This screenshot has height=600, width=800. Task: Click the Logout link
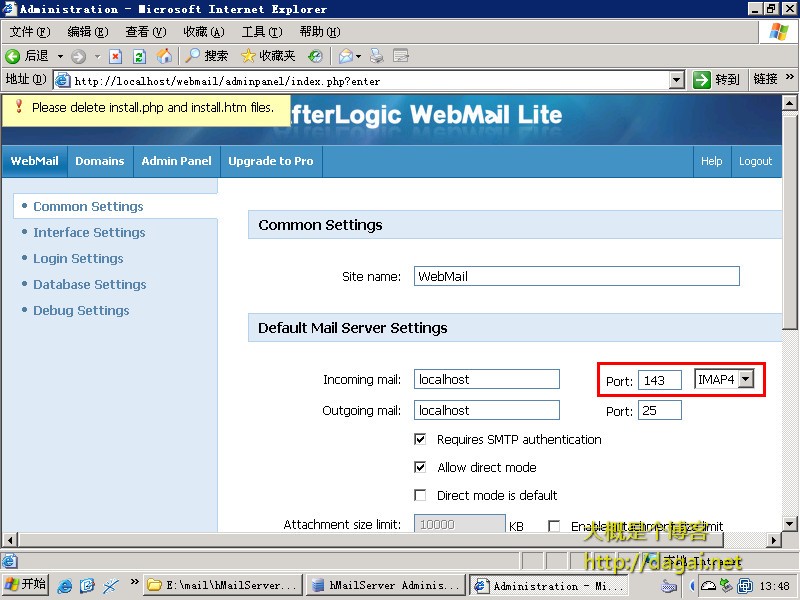pyautogui.click(x=756, y=161)
